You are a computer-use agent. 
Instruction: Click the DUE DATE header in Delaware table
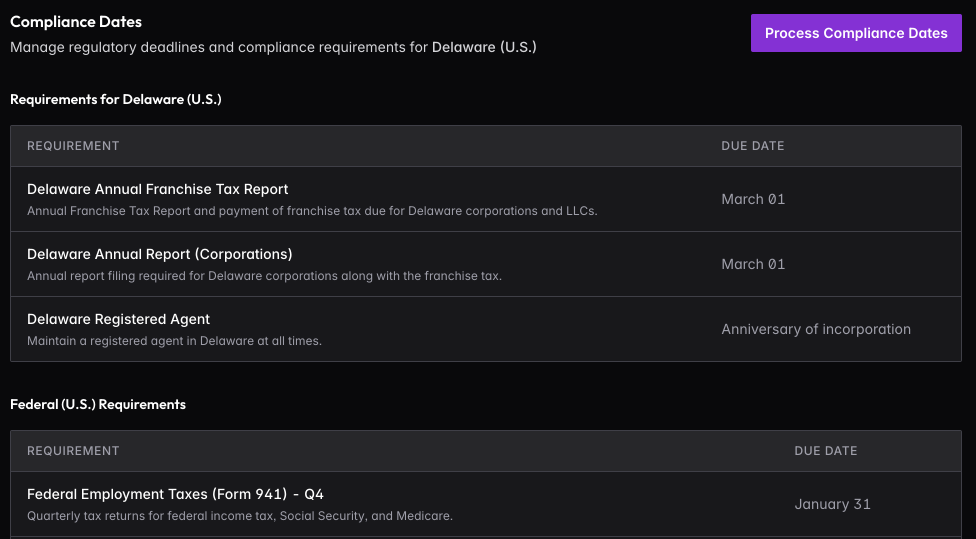coord(752,146)
